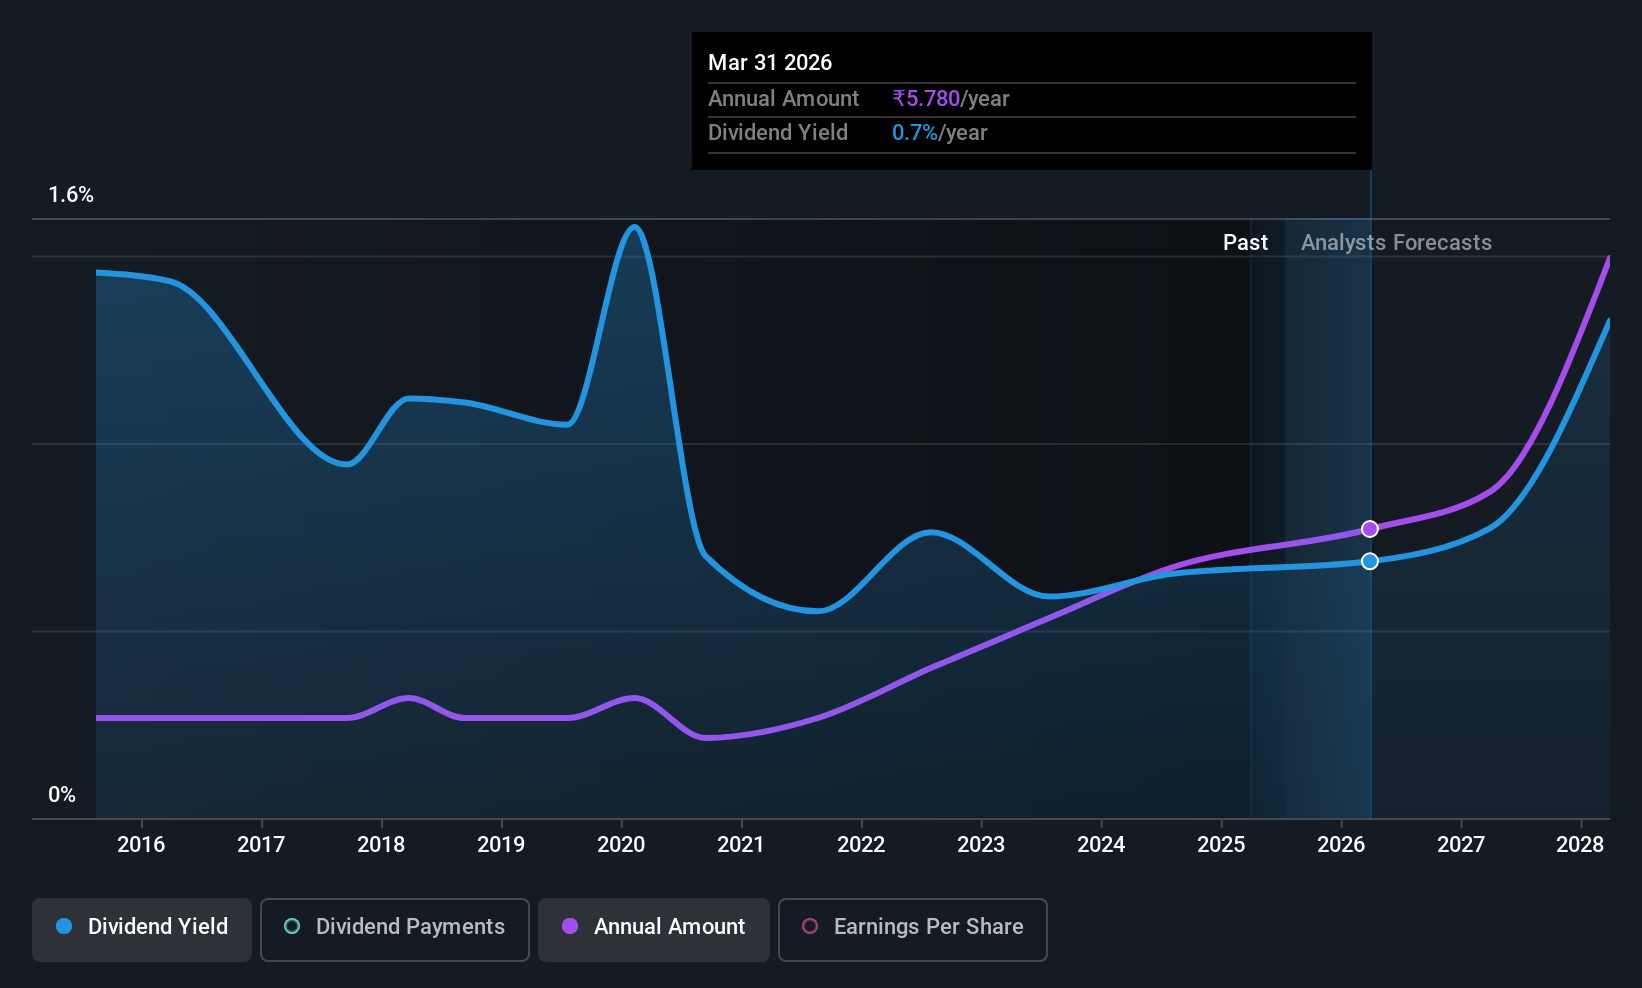Click the teal Dividend Payments legend circle
This screenshot has height=988, width=1642.
[292, 926]
